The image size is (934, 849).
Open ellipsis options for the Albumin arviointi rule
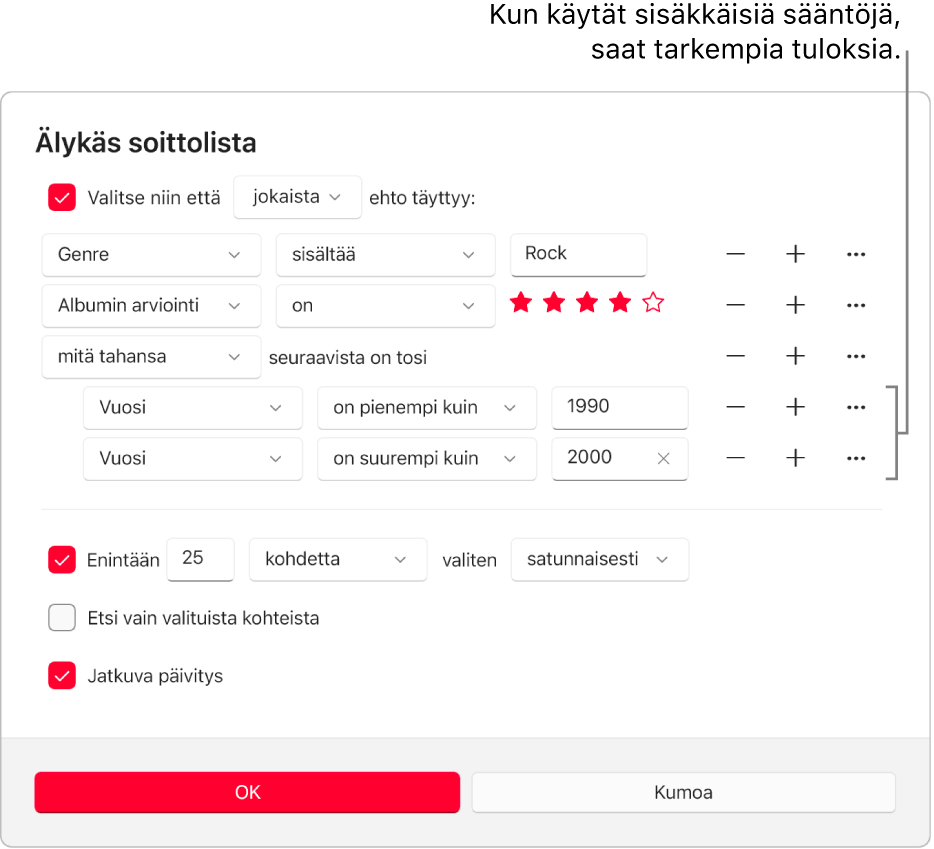(x=856, y=306)
